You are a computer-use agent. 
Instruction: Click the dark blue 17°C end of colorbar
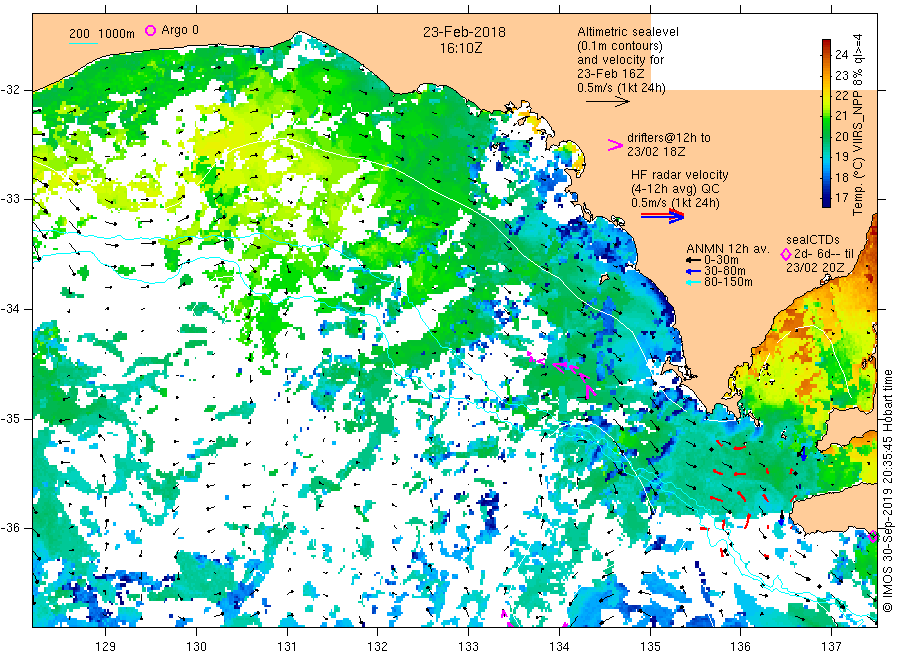(x=826, y=200)
